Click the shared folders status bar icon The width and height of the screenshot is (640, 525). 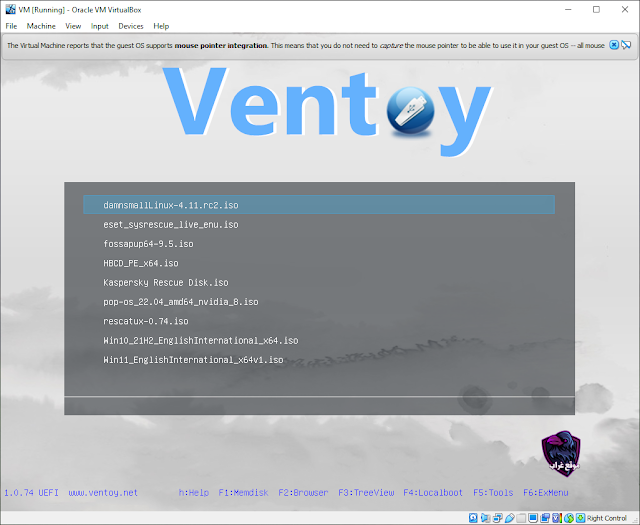point(521,518)
